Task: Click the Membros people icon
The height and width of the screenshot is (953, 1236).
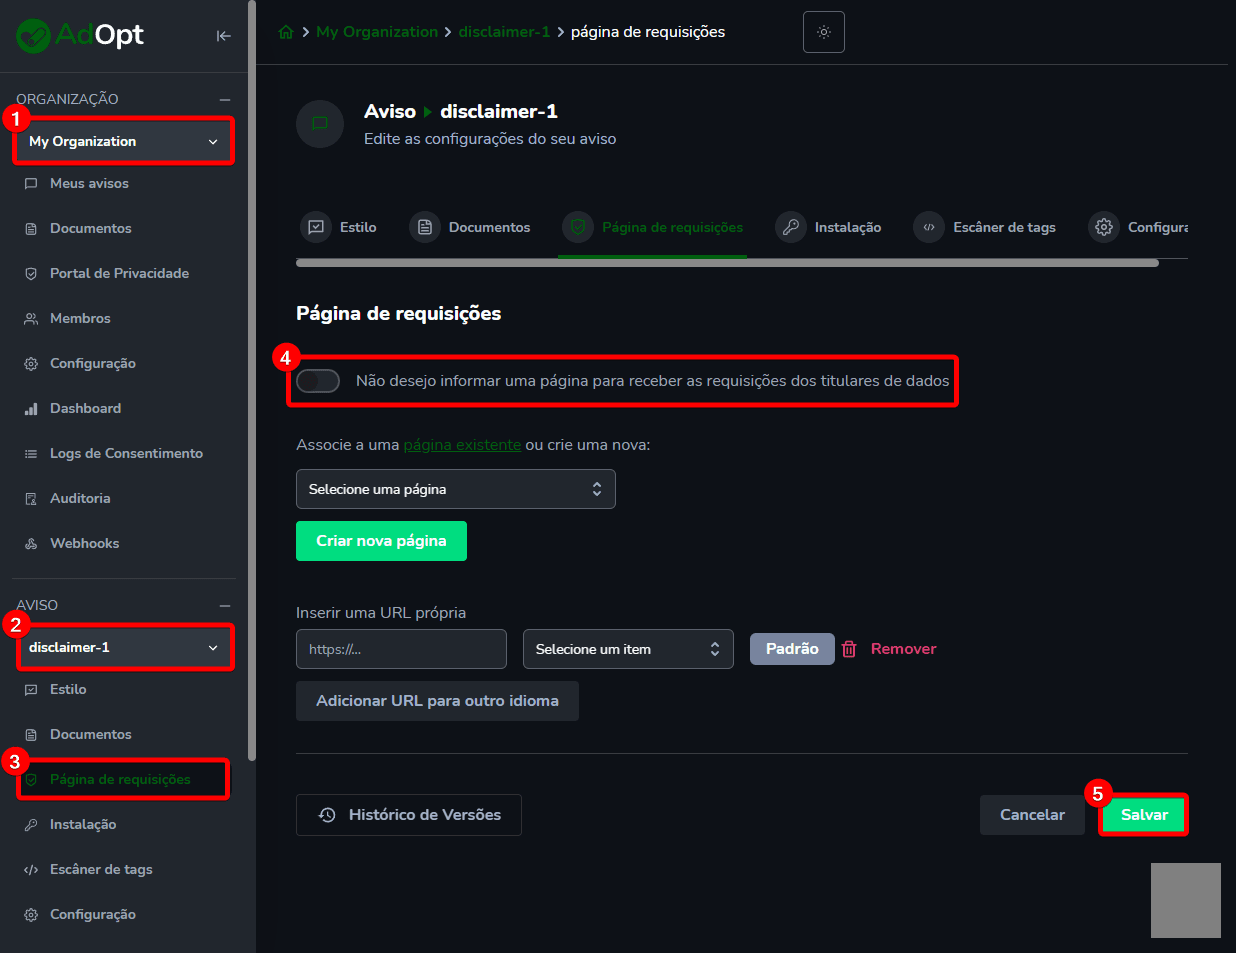Action: (x=31, y=319)
